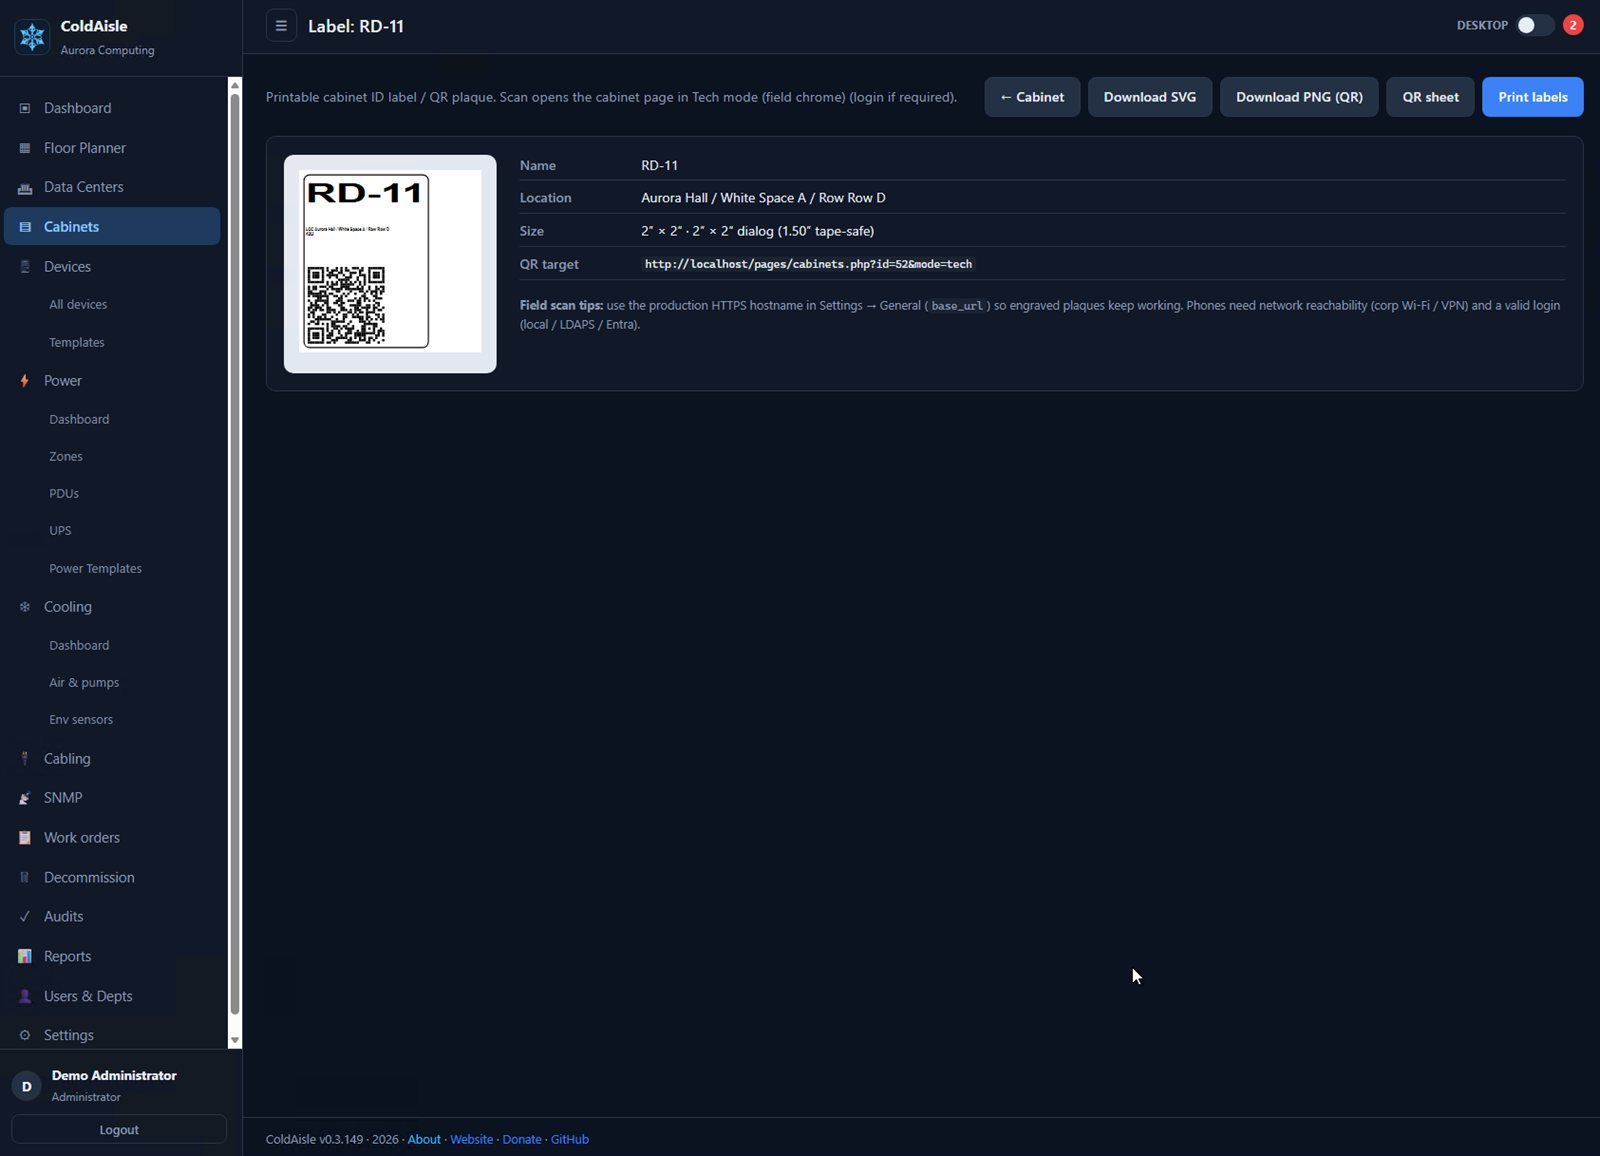Open the SNMP page
Image resolution: width=1600 pixels, height=1156 pixels.
click(x=112, y=798)
